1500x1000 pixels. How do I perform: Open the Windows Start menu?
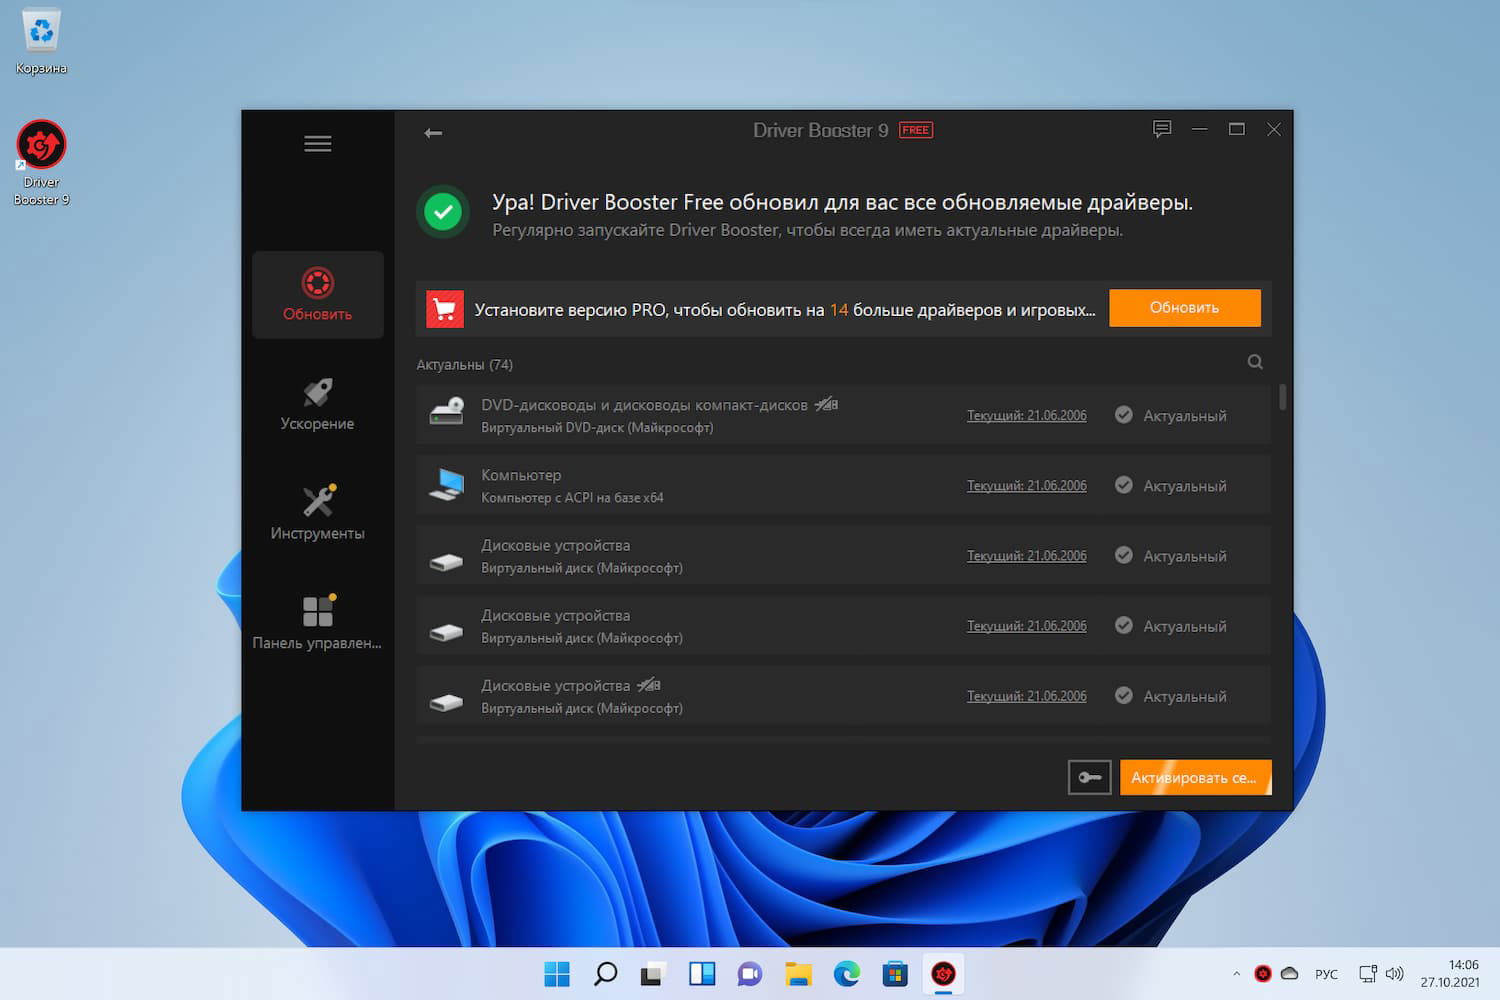[x=557, y=974]
